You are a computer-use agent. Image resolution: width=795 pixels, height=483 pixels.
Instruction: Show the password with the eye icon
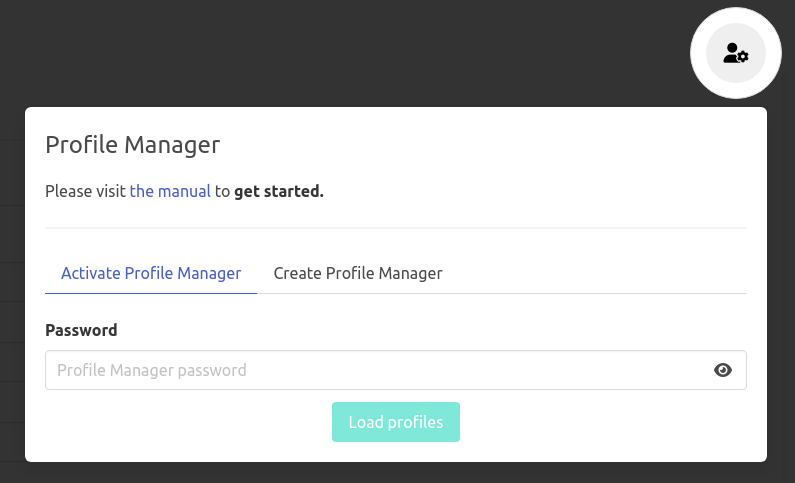(x=723, y=370)
